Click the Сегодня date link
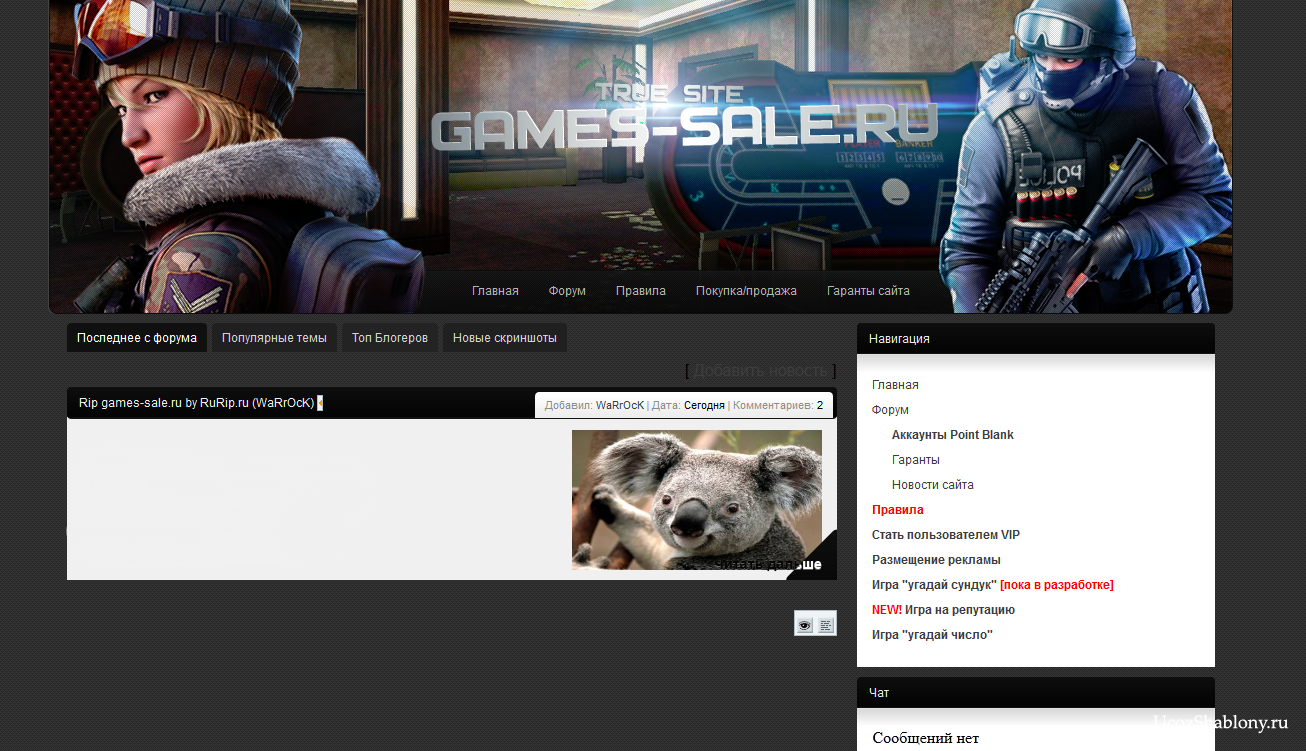Screen dimensions: 1306x751 [704, 405]
